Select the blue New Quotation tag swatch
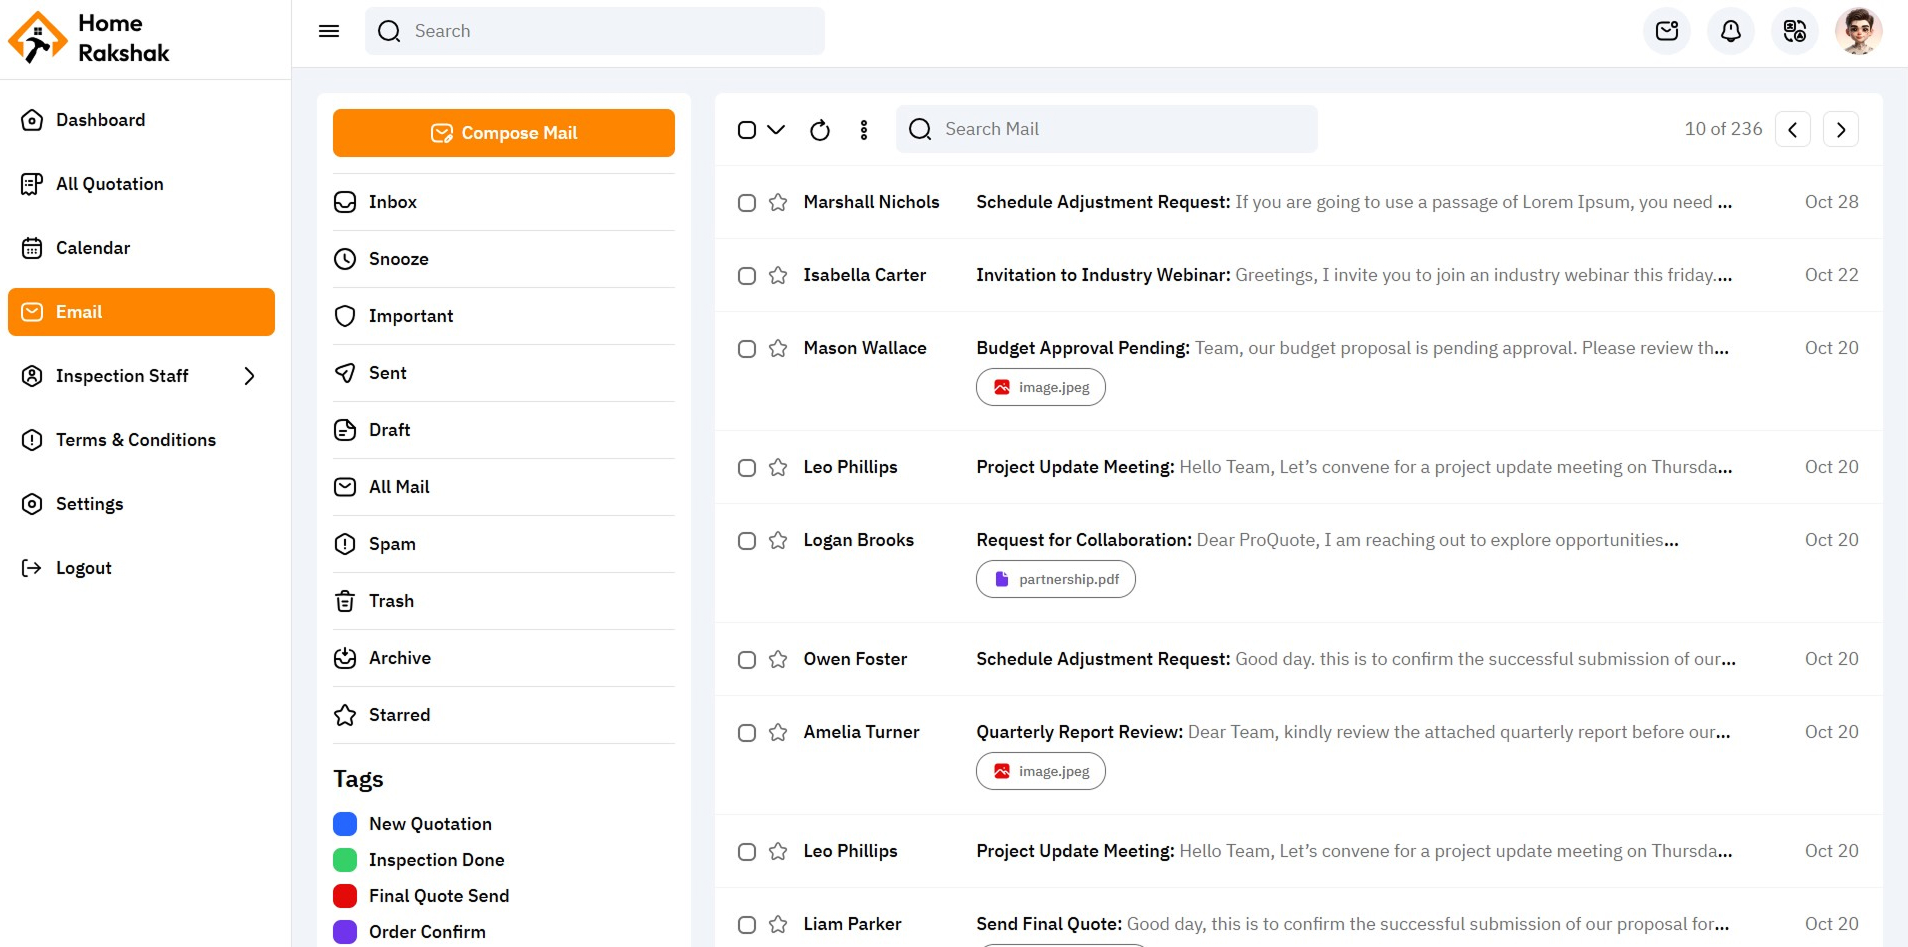 click(x=345, y=824)
